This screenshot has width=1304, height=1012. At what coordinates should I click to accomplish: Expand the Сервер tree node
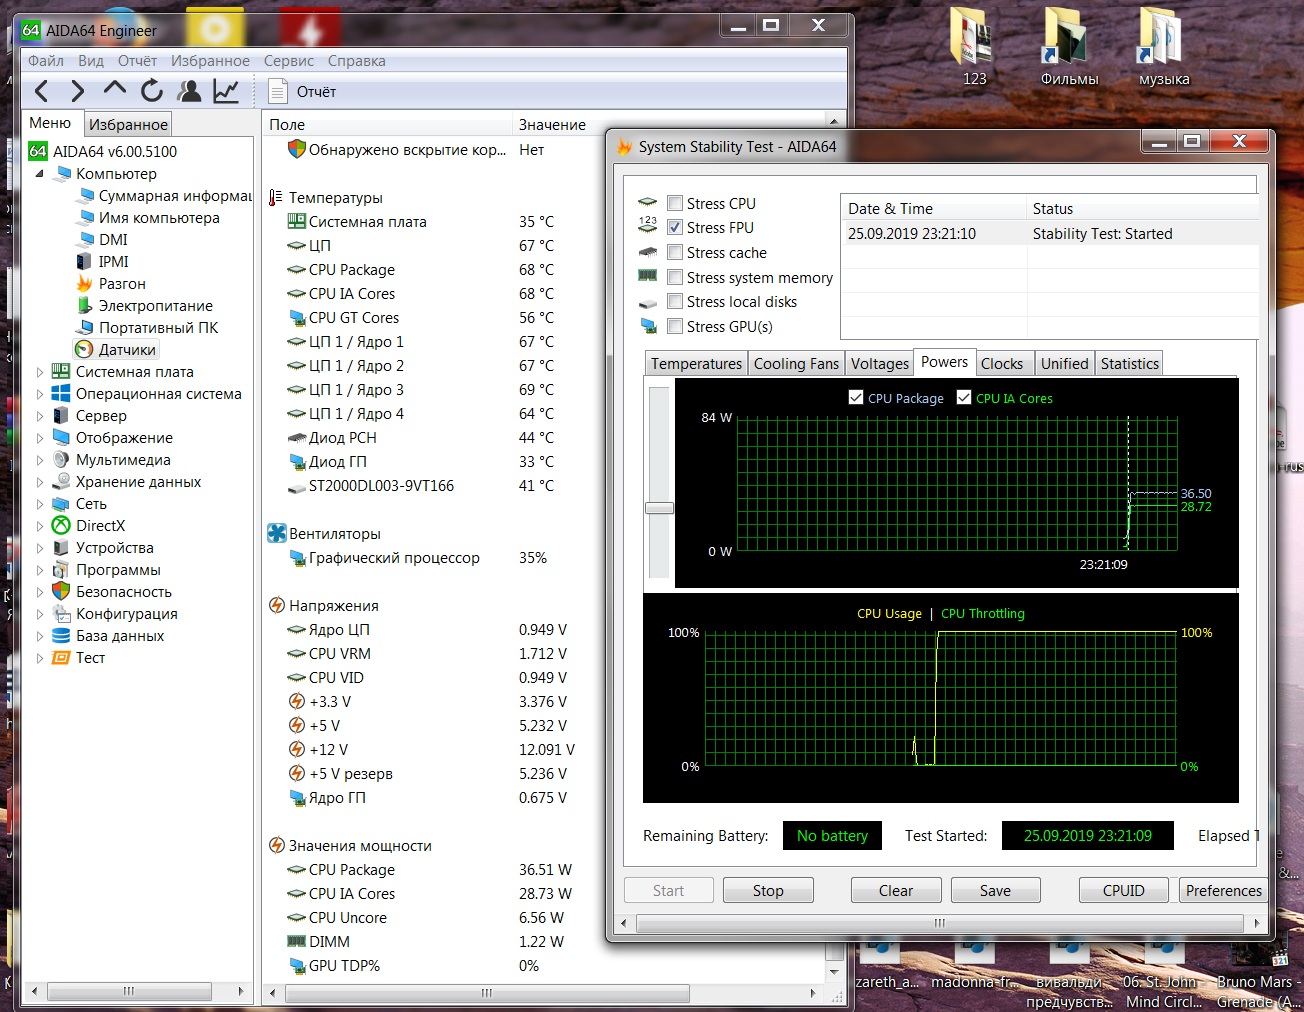pos(40,416)
